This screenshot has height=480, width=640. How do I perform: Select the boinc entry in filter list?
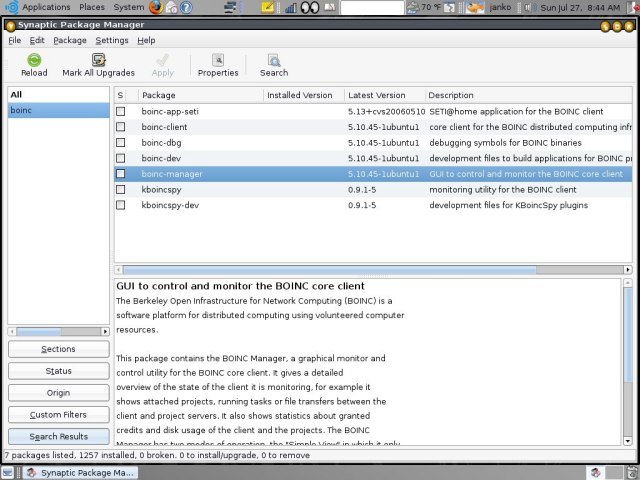(58, 110)
